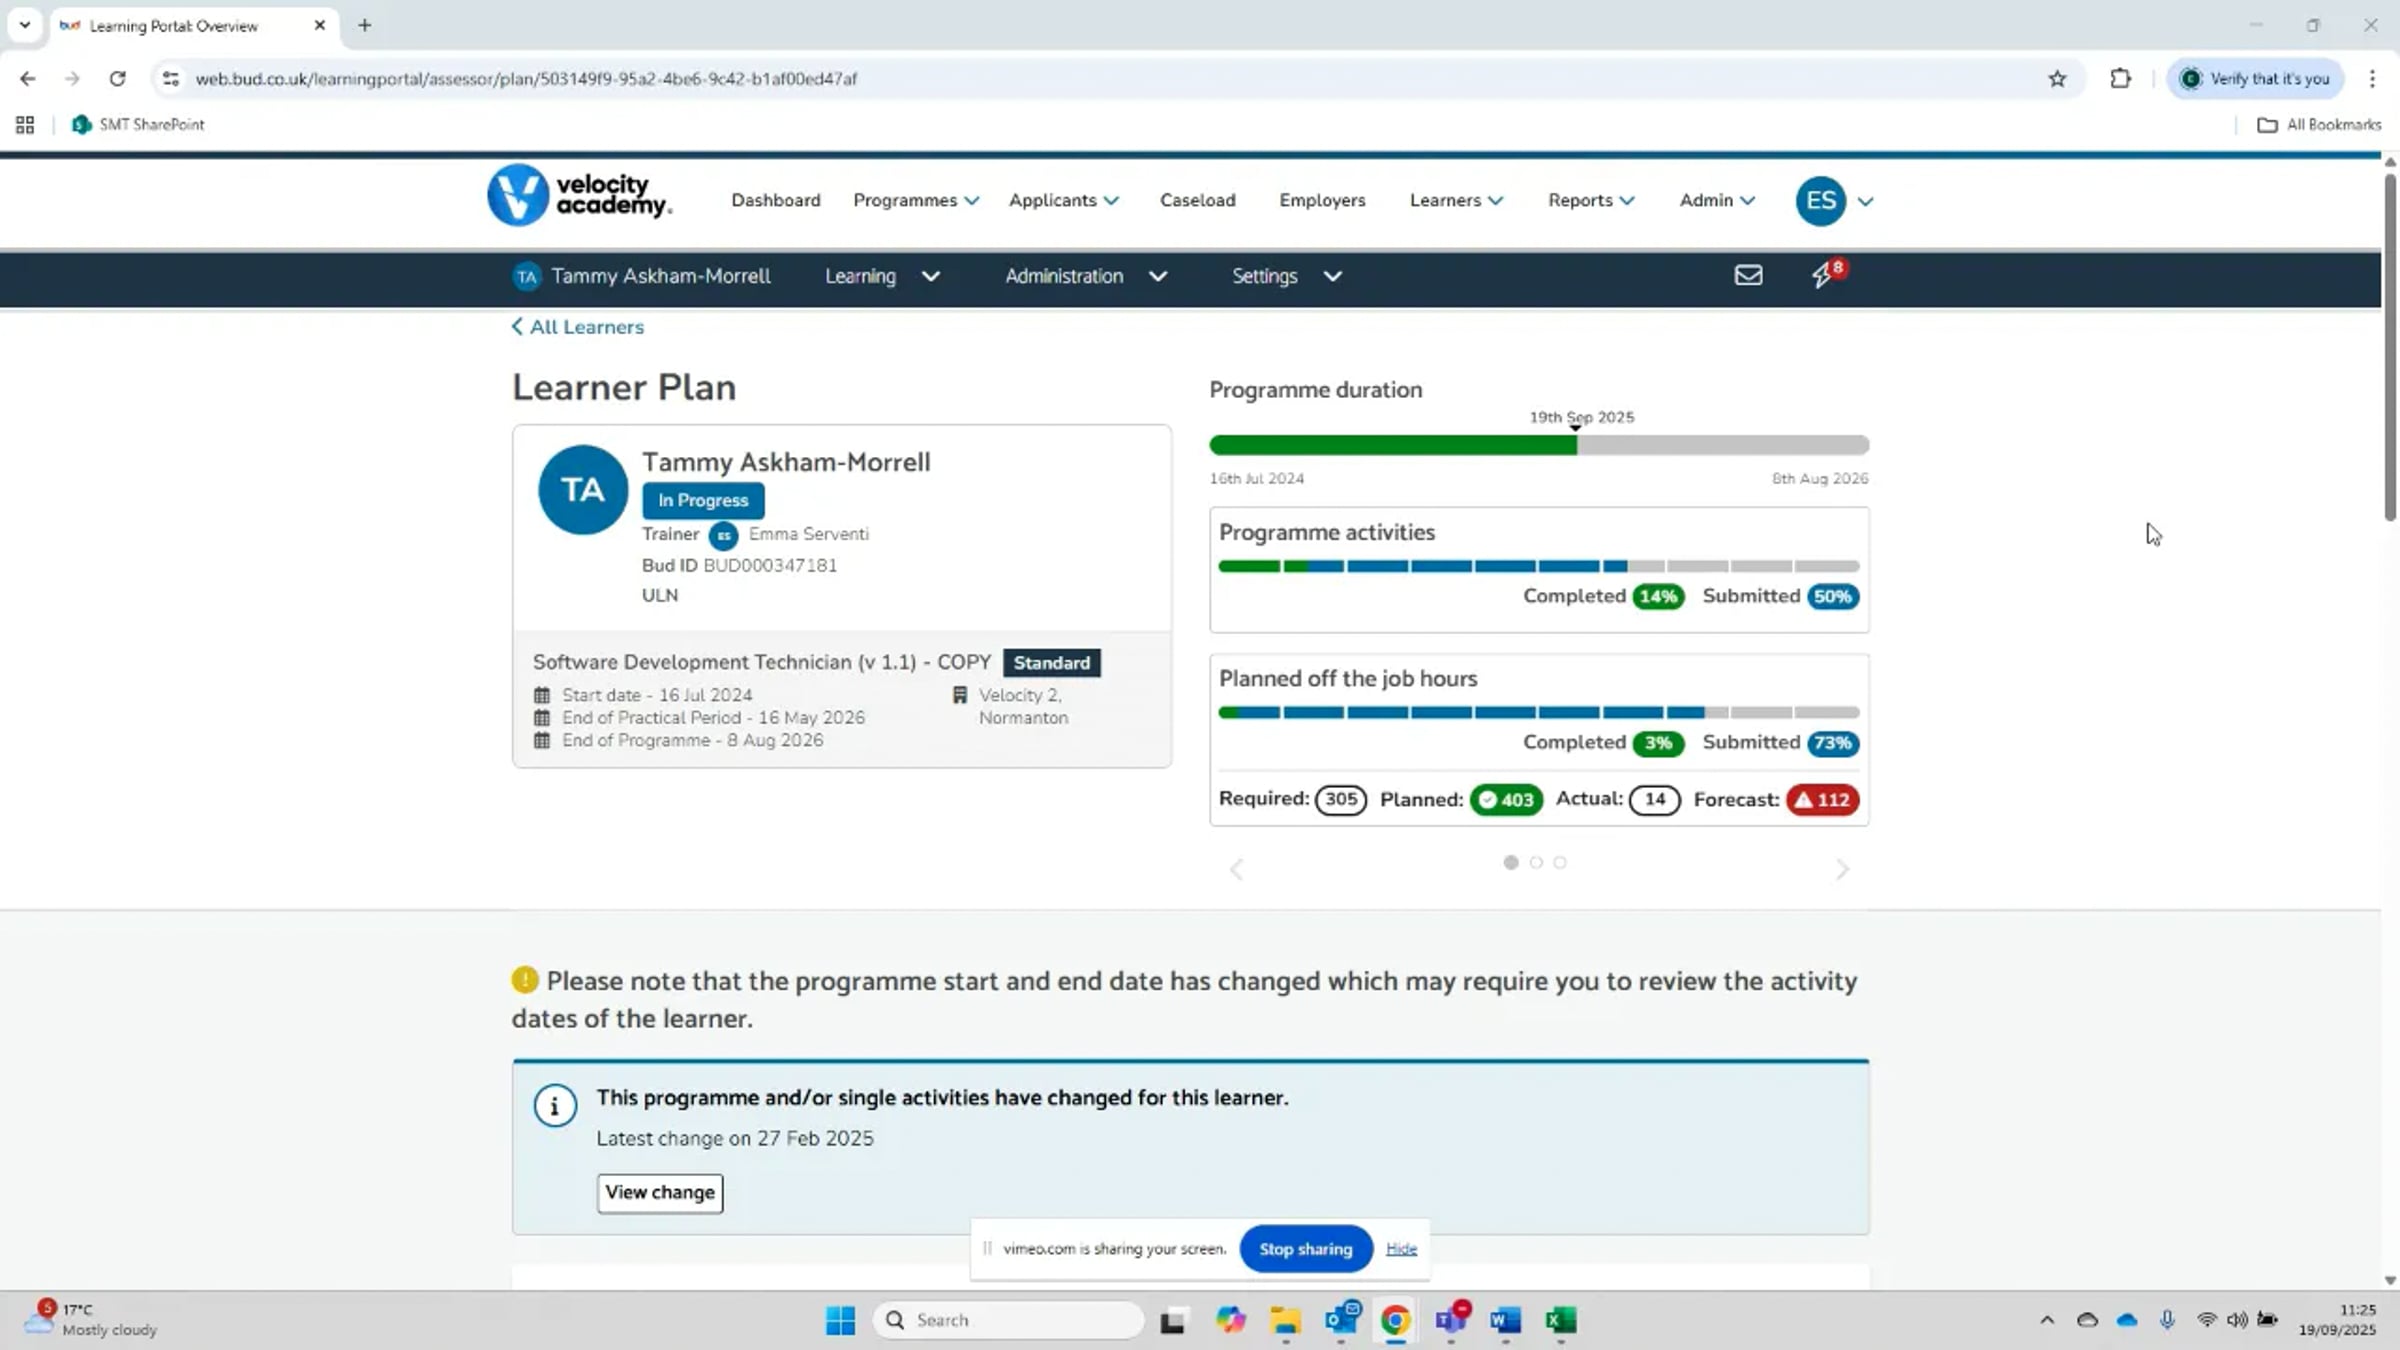Open a new browser tab
The height and width of the screenshot is (1350, 2400).
point(365,25)
